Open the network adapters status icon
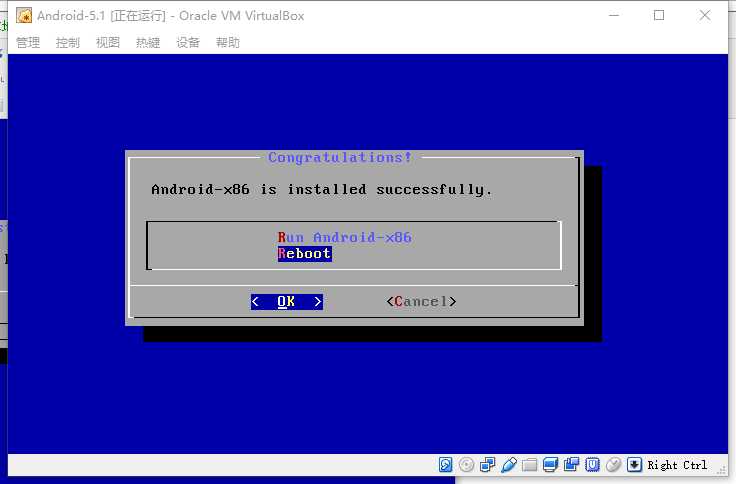 pyautogui.click(x=487, y=465)
